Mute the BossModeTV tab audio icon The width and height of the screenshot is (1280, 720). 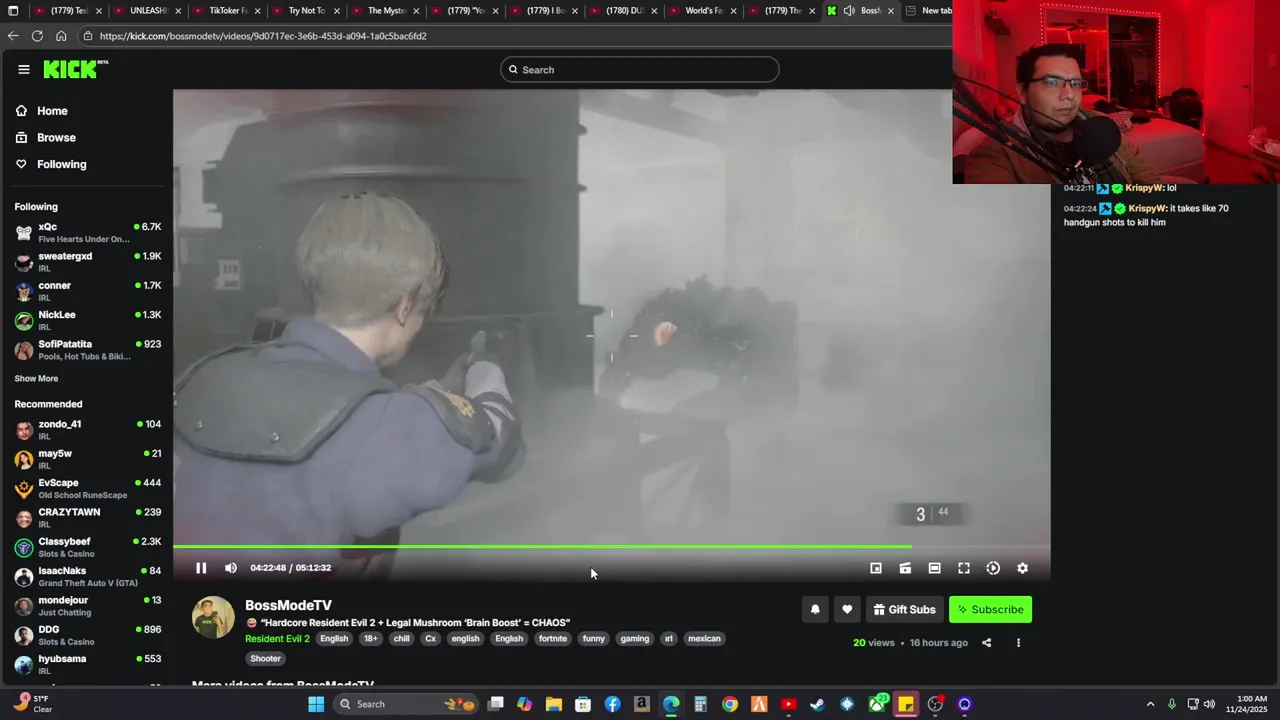(x=849, y=11)
